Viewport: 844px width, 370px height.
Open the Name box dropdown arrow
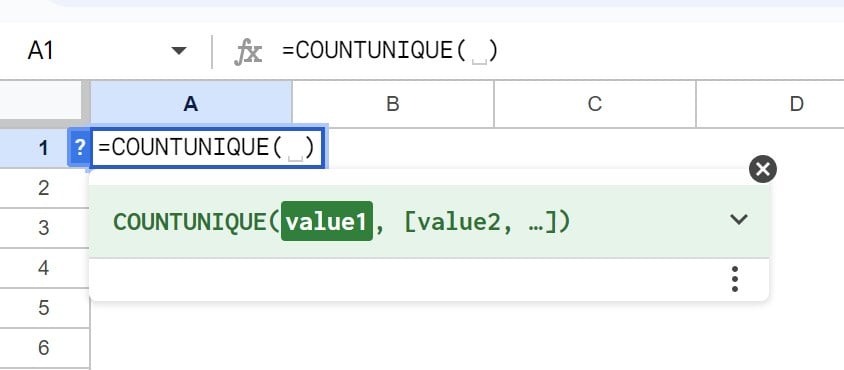pyautogui.click(x=178, y=51)
